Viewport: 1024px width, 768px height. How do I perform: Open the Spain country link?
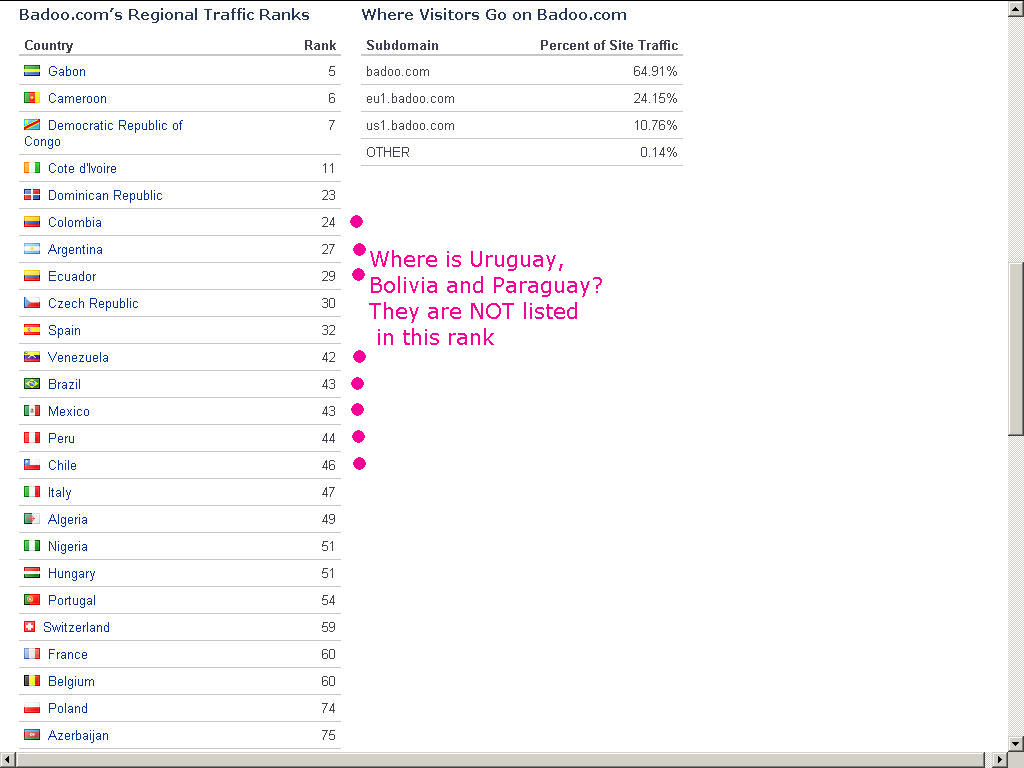point(64,330)
